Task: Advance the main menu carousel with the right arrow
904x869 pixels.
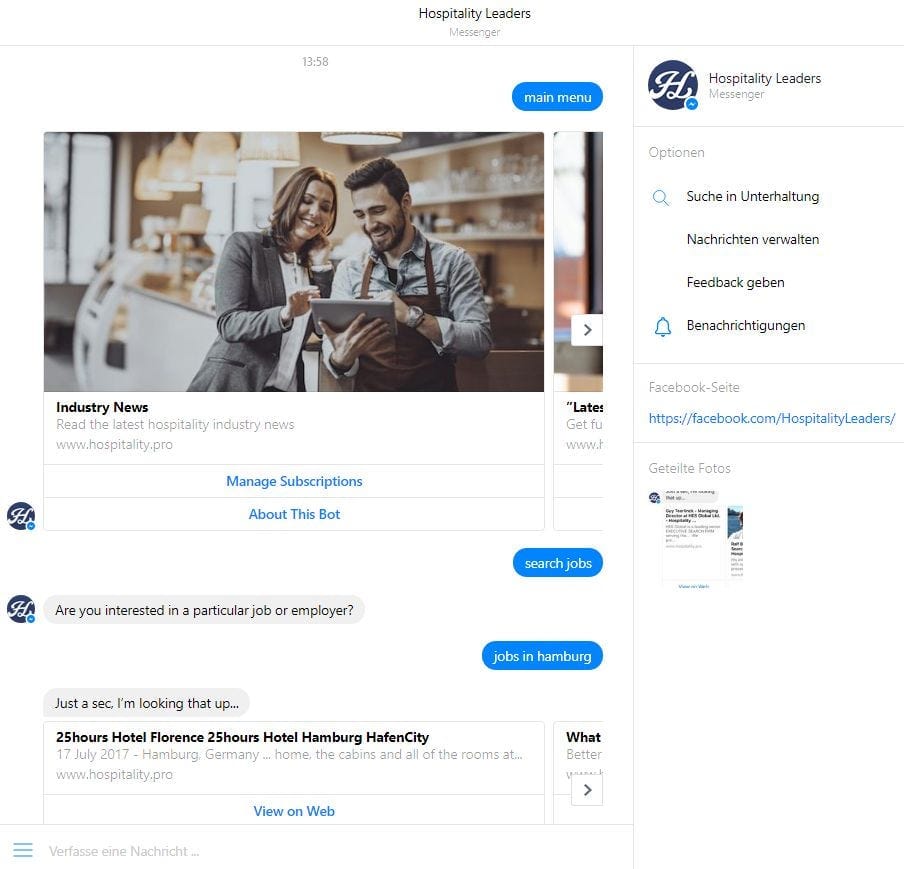Action: [x=587, y=330]
